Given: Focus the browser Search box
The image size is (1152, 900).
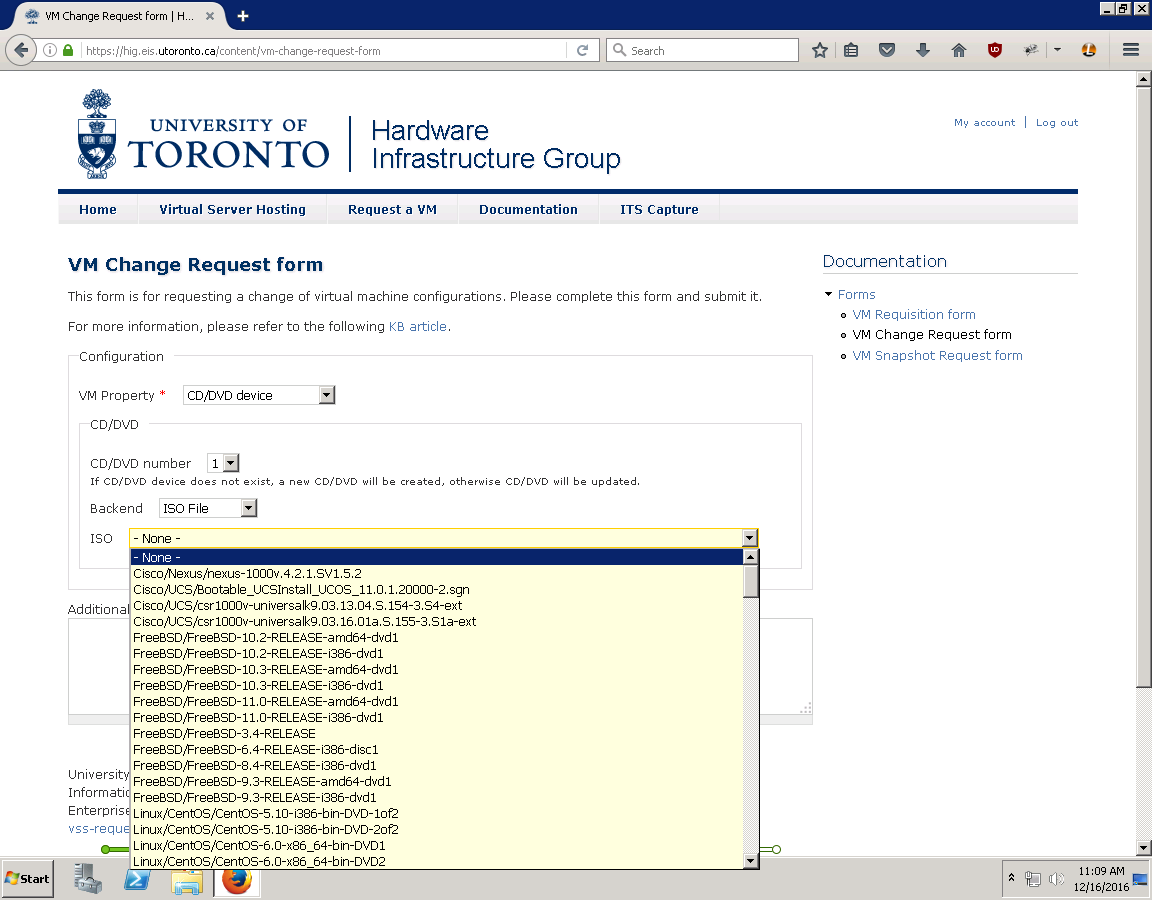Looking at the screenshot, I should [x=702, y=50].
